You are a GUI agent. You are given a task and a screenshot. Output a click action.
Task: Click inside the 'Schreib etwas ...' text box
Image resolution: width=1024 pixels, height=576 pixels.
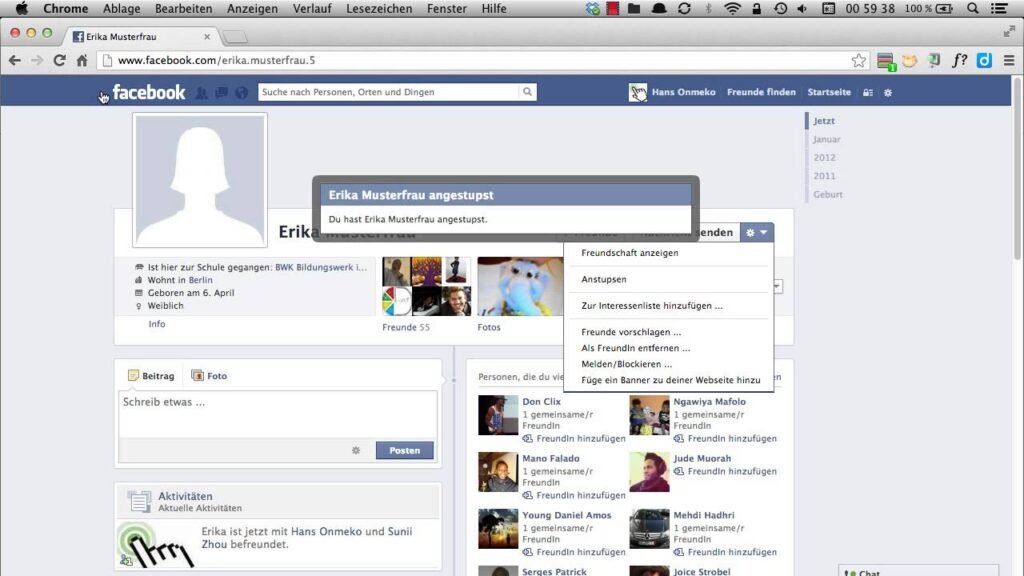[x=277, y=413]
